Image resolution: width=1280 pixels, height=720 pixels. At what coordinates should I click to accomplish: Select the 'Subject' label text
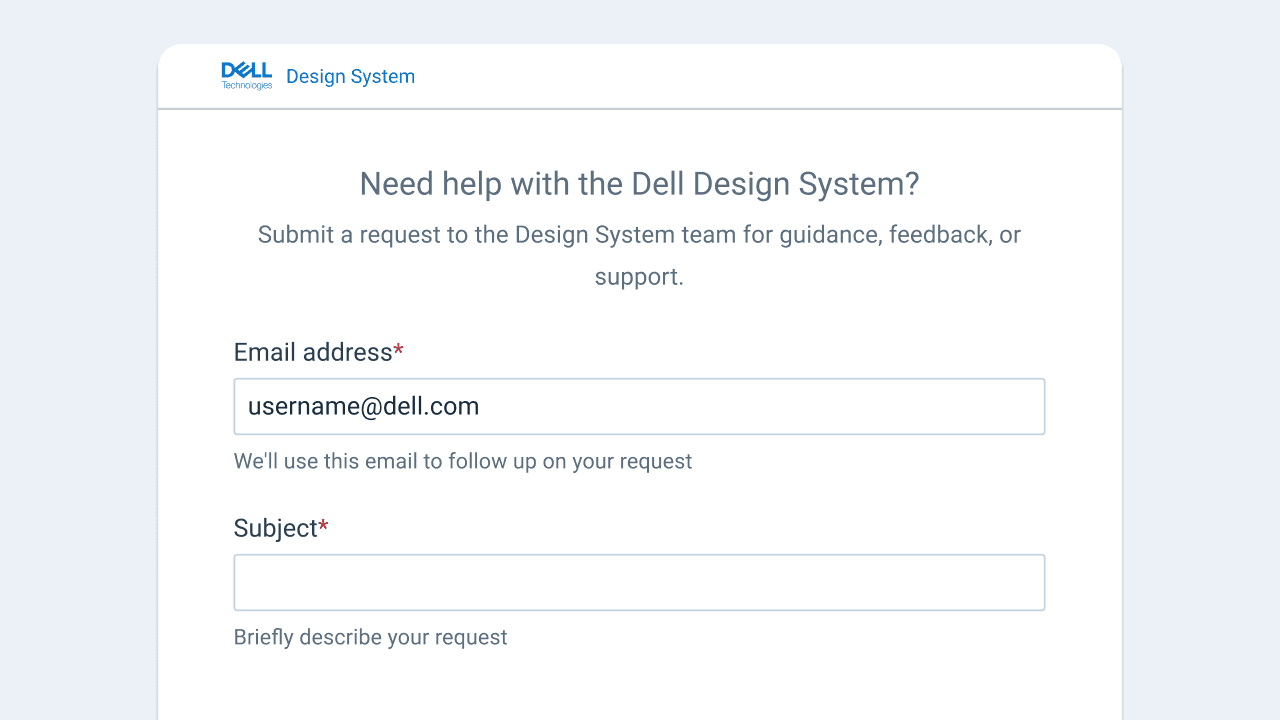[276, 528]
